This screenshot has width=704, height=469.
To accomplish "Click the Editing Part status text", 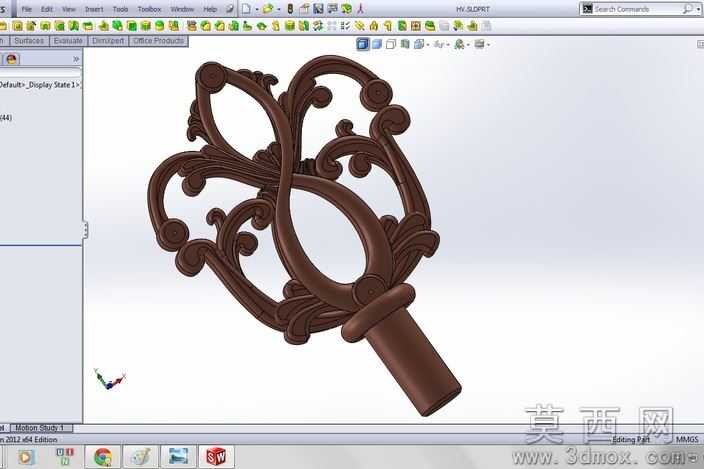I will pos(631,439).
